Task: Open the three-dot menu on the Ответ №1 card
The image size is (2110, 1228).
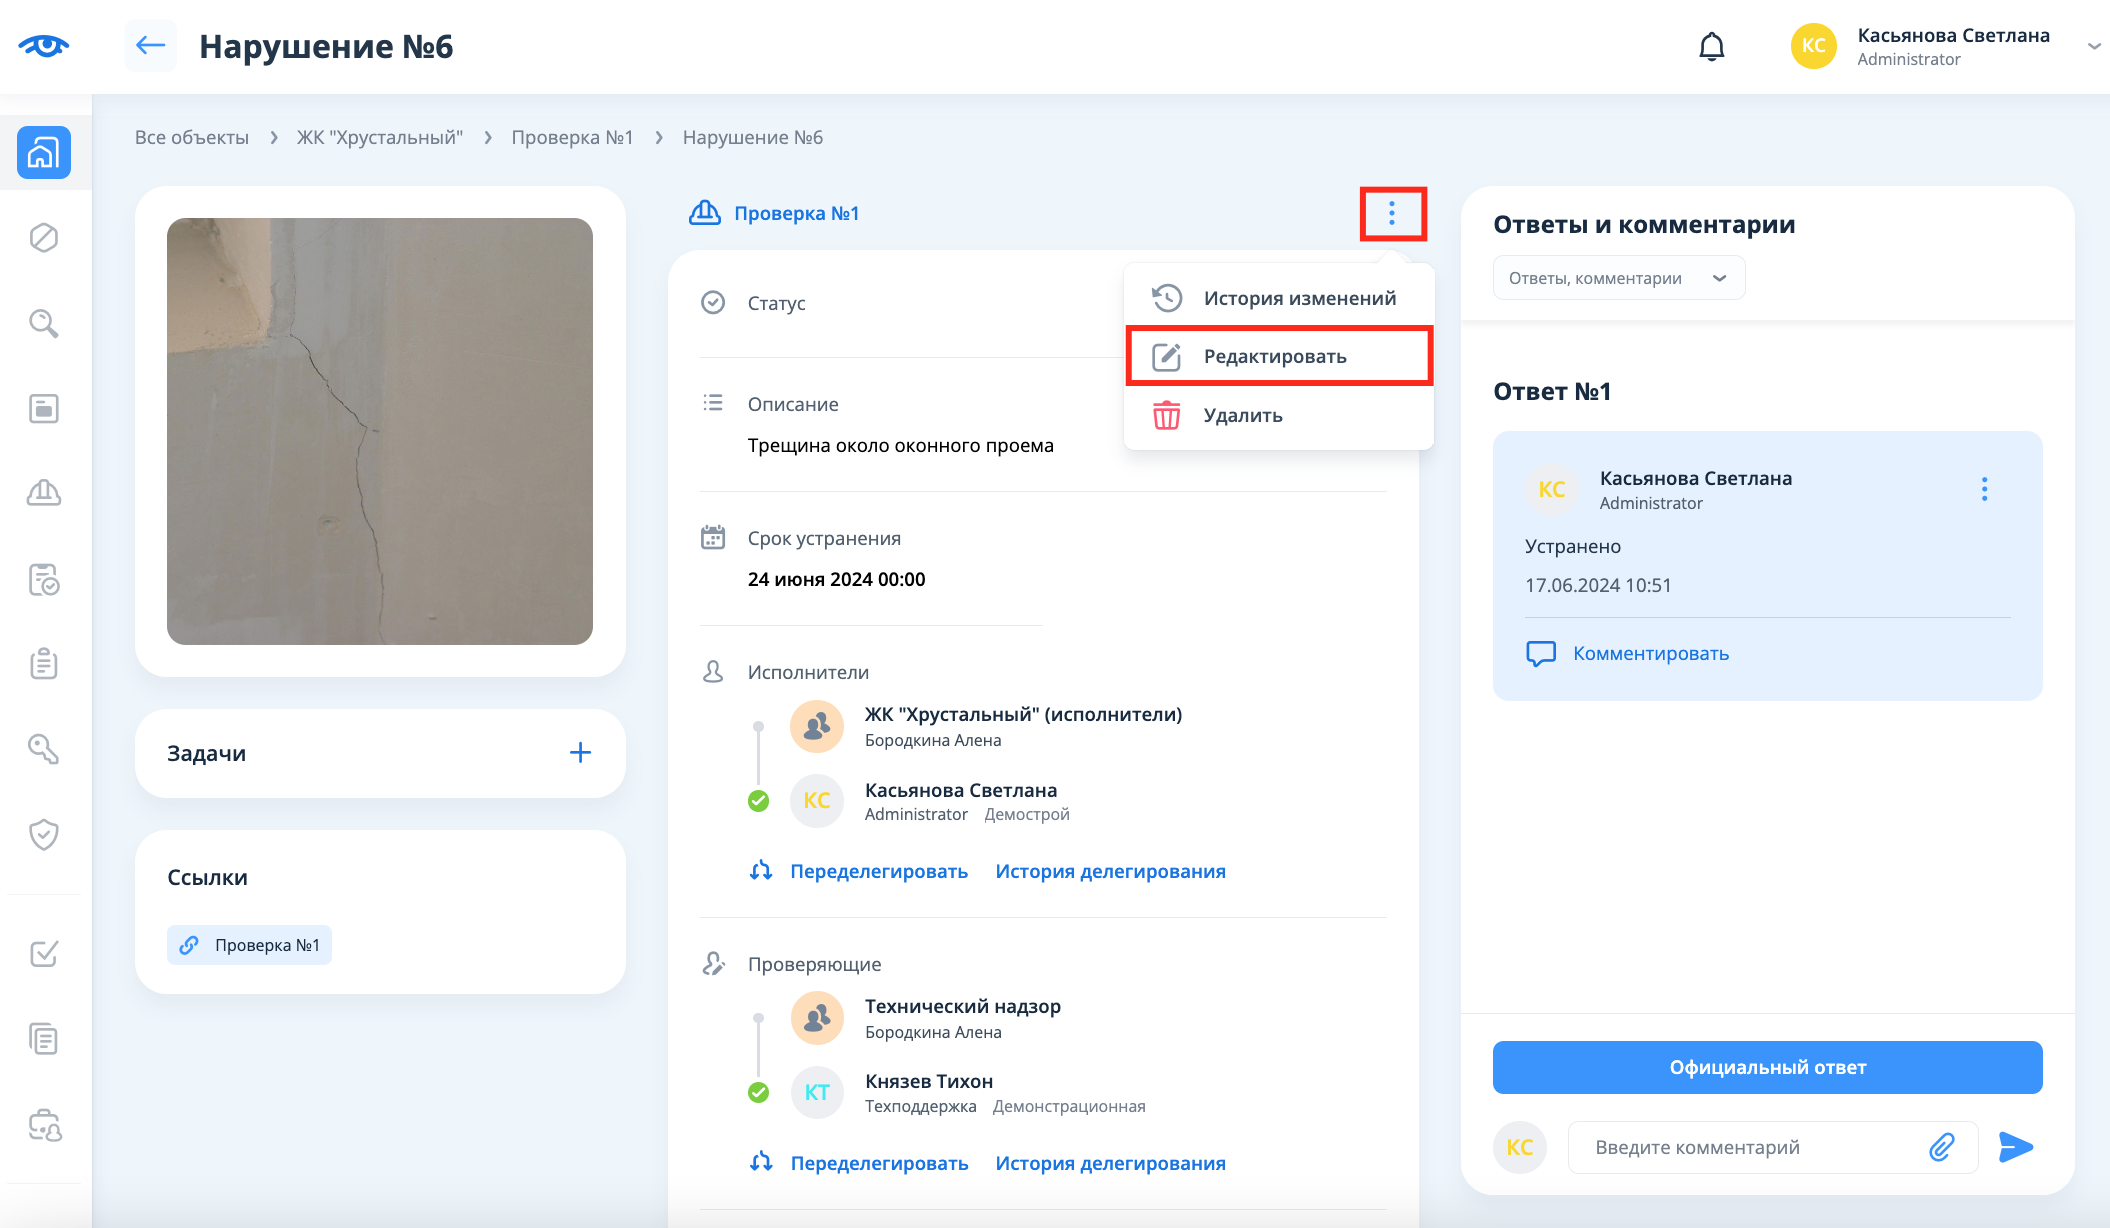Action: tap(1984, 489)
